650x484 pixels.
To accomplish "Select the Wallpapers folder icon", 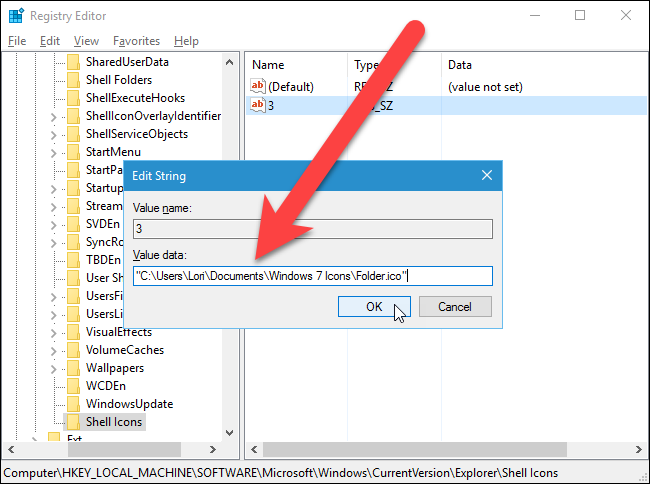I will (73, 368).
